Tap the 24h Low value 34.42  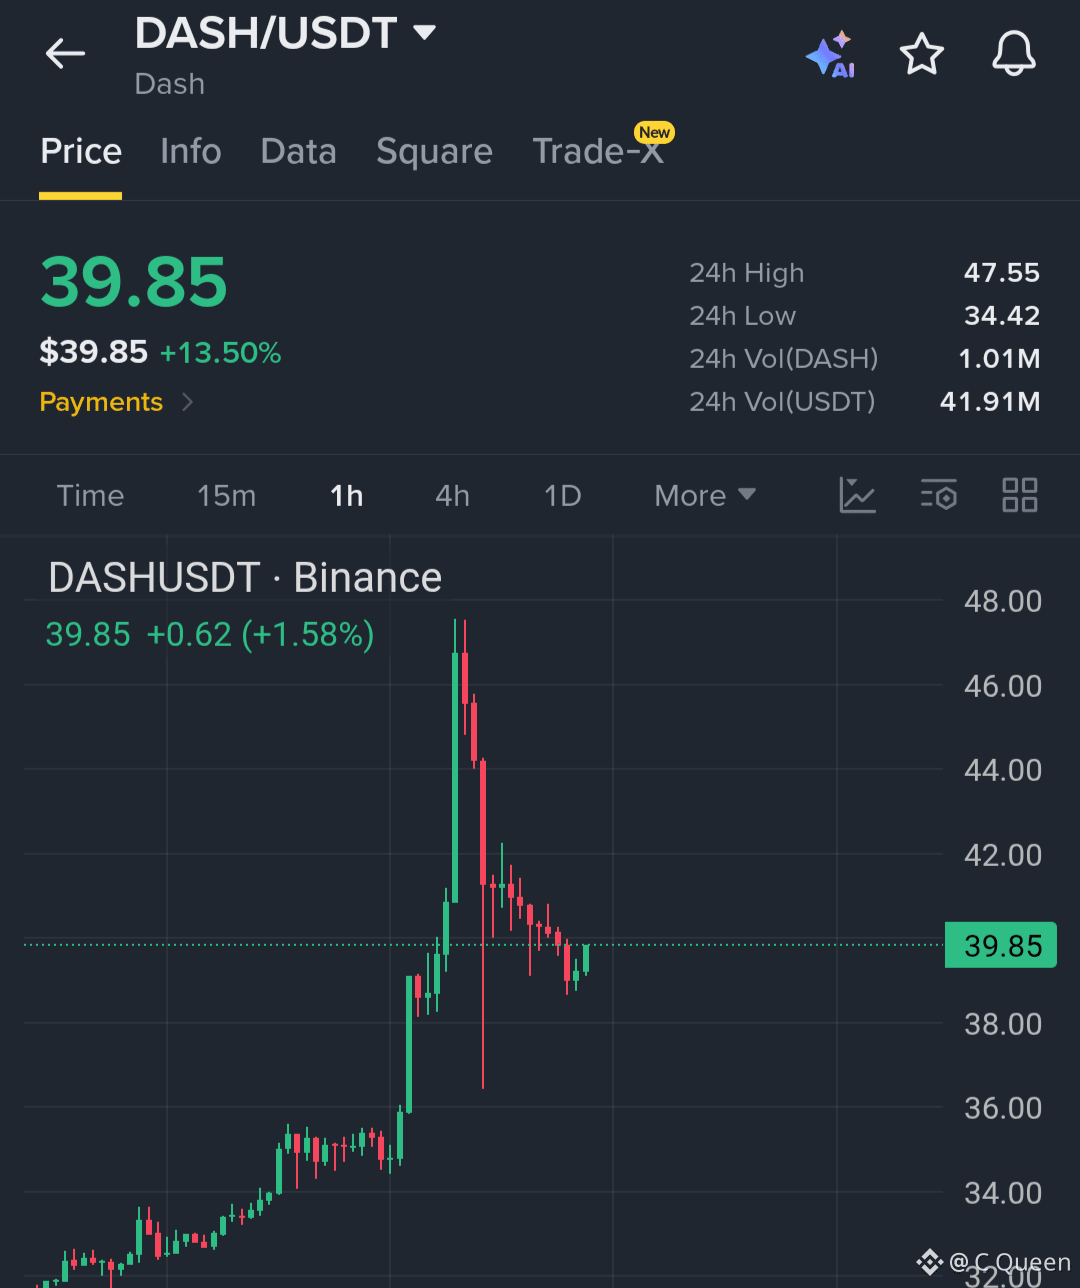pyautogui.click(x=1001, y=316)
